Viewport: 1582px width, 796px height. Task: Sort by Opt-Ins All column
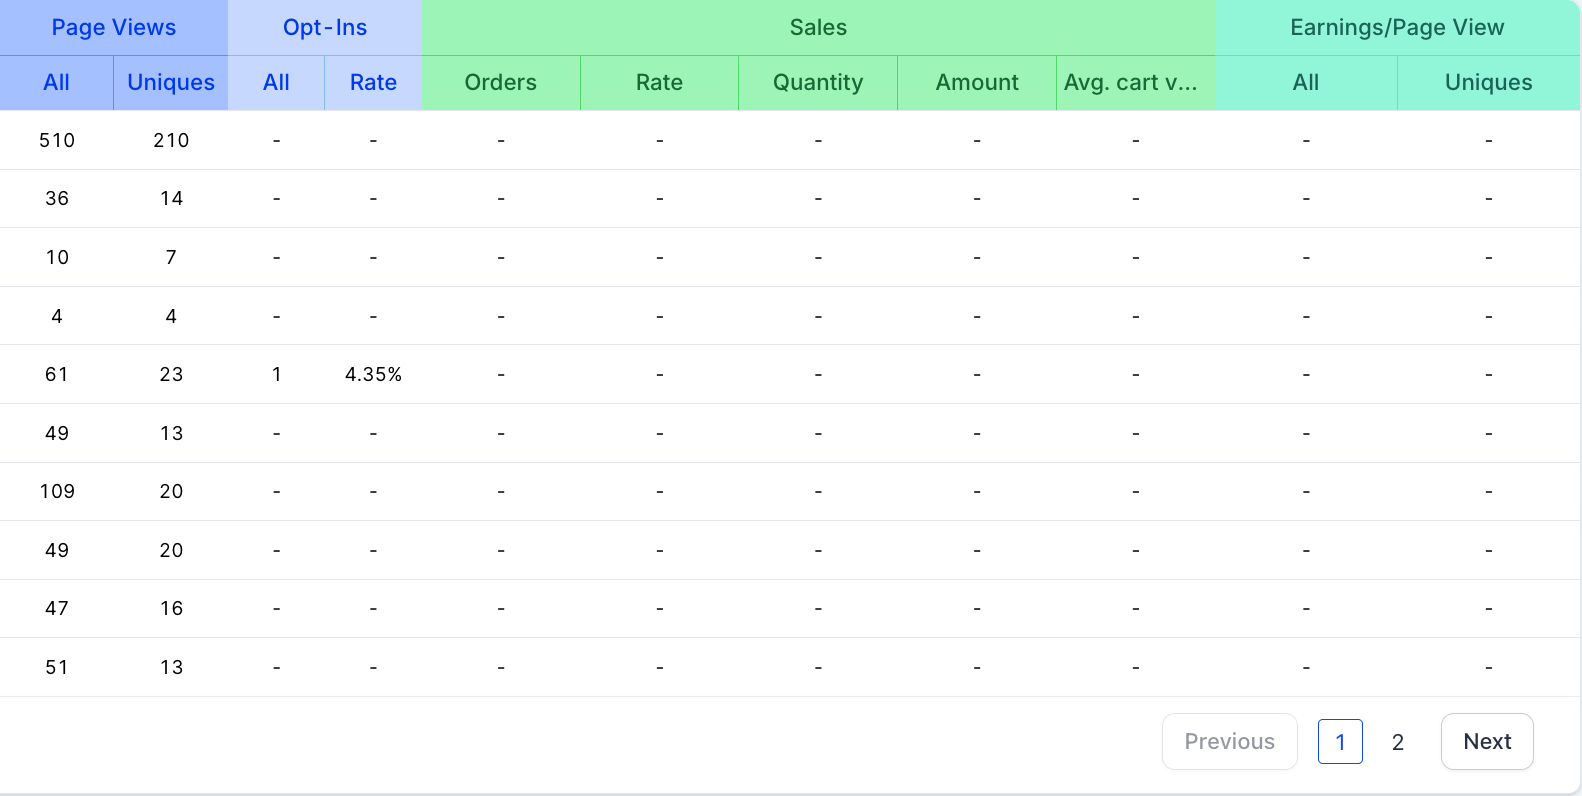276,82
